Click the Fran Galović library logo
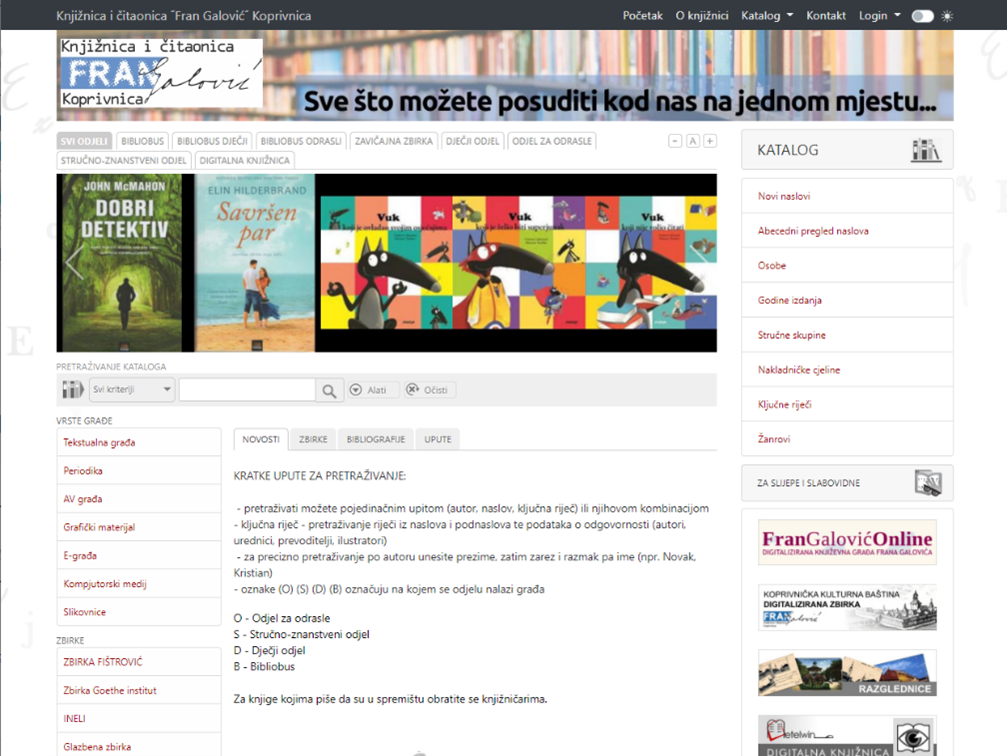This screenshot has width=1007, height=756. (161, 73)
